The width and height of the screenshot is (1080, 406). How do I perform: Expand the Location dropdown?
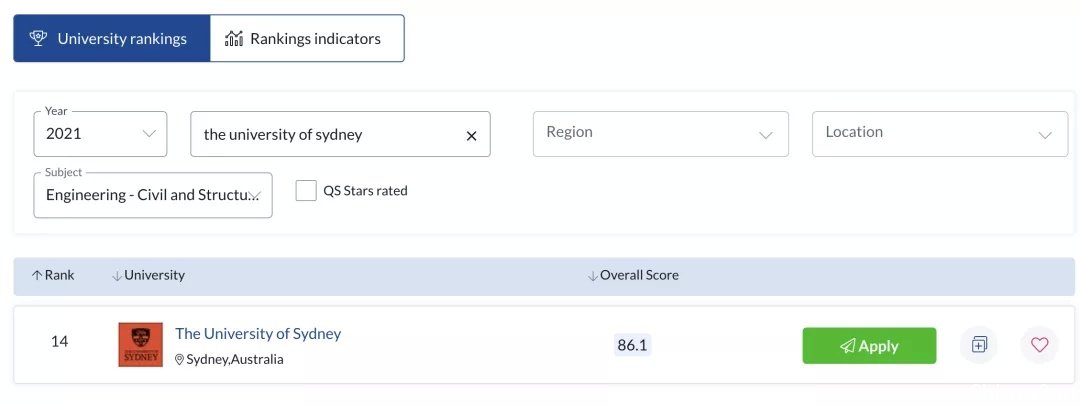tap(940, 134)
